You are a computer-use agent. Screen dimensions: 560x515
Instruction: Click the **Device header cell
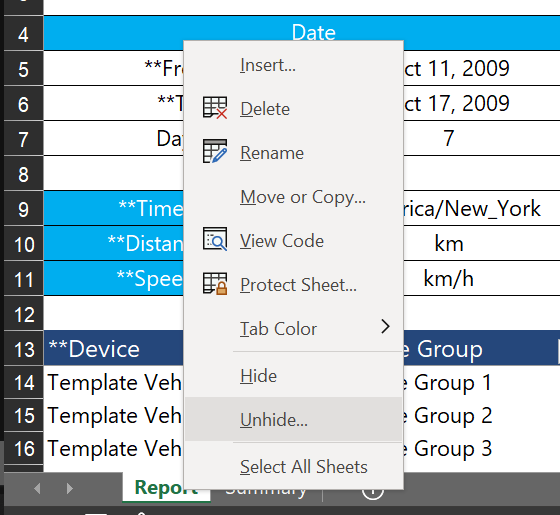coord(114,348)
